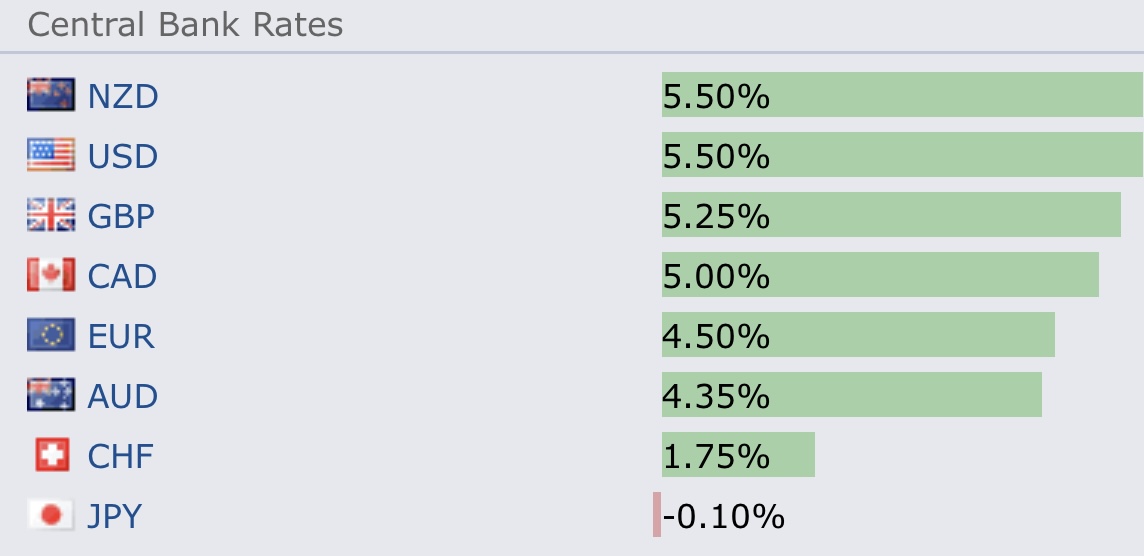Click the Swiss flag icon
1144x556 pixels.
(51, 456)
